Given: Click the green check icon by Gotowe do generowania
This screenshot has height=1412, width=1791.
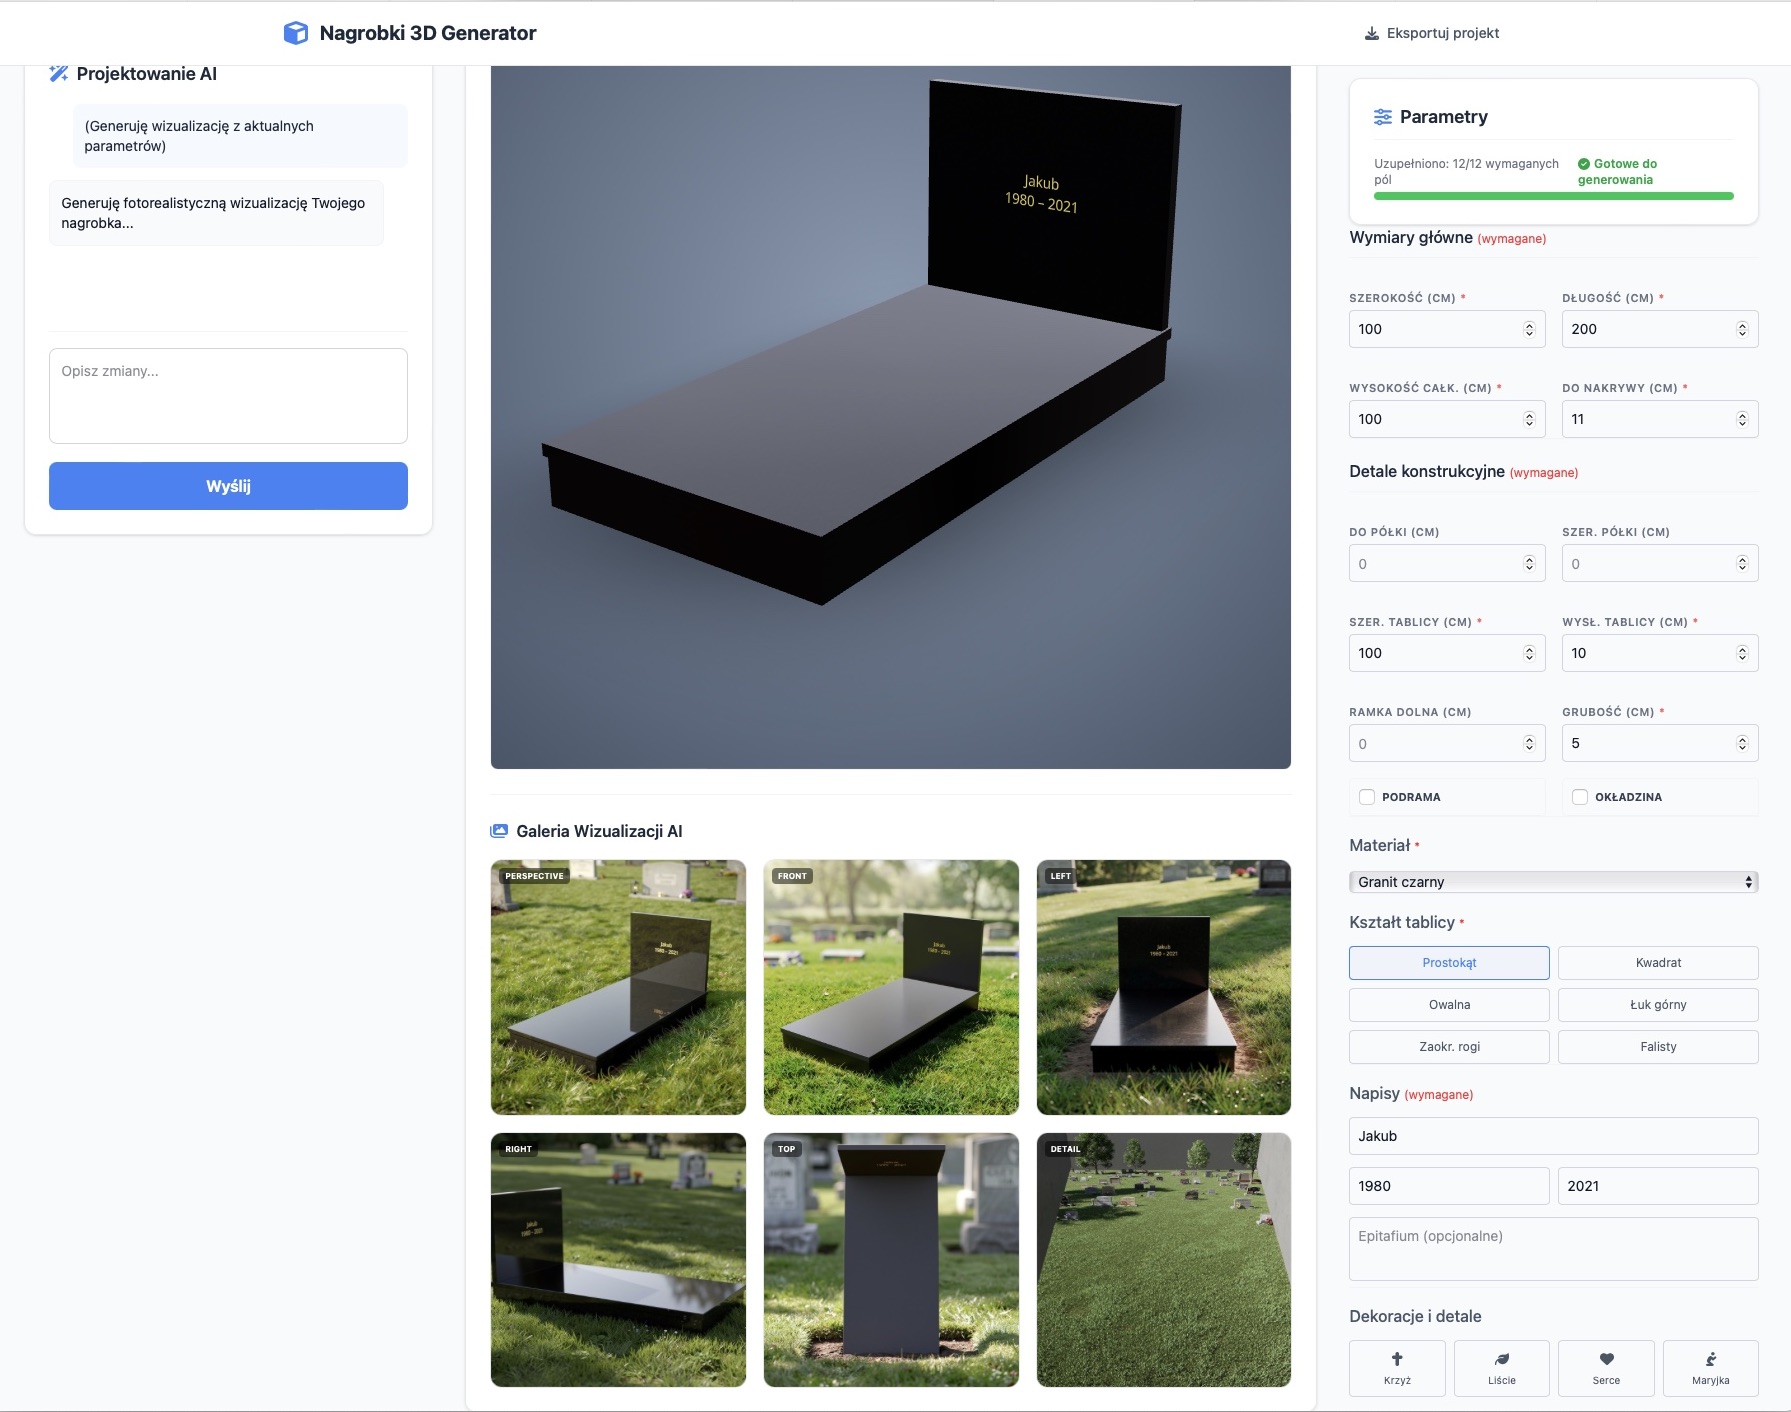Looking at the screenshot, I should point(1584,164).
